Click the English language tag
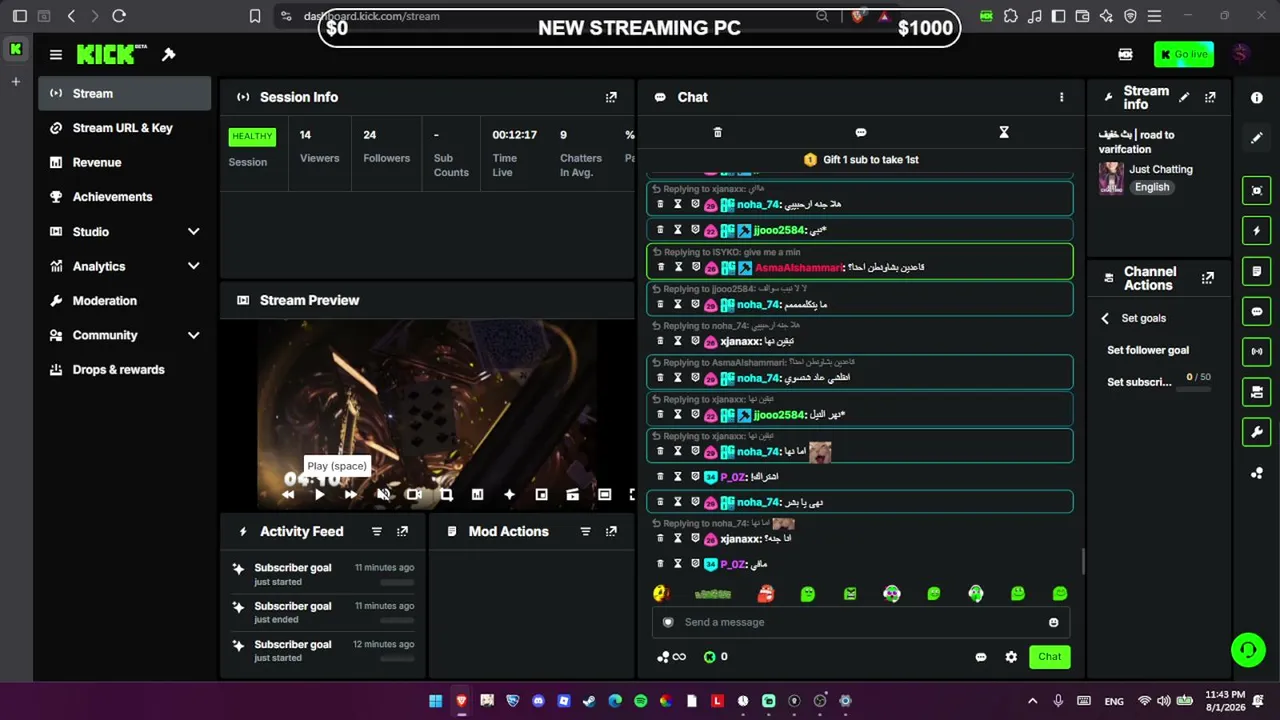This screenshot has width=1280, height=720. pyautogui.click(x=1152, y=187)
